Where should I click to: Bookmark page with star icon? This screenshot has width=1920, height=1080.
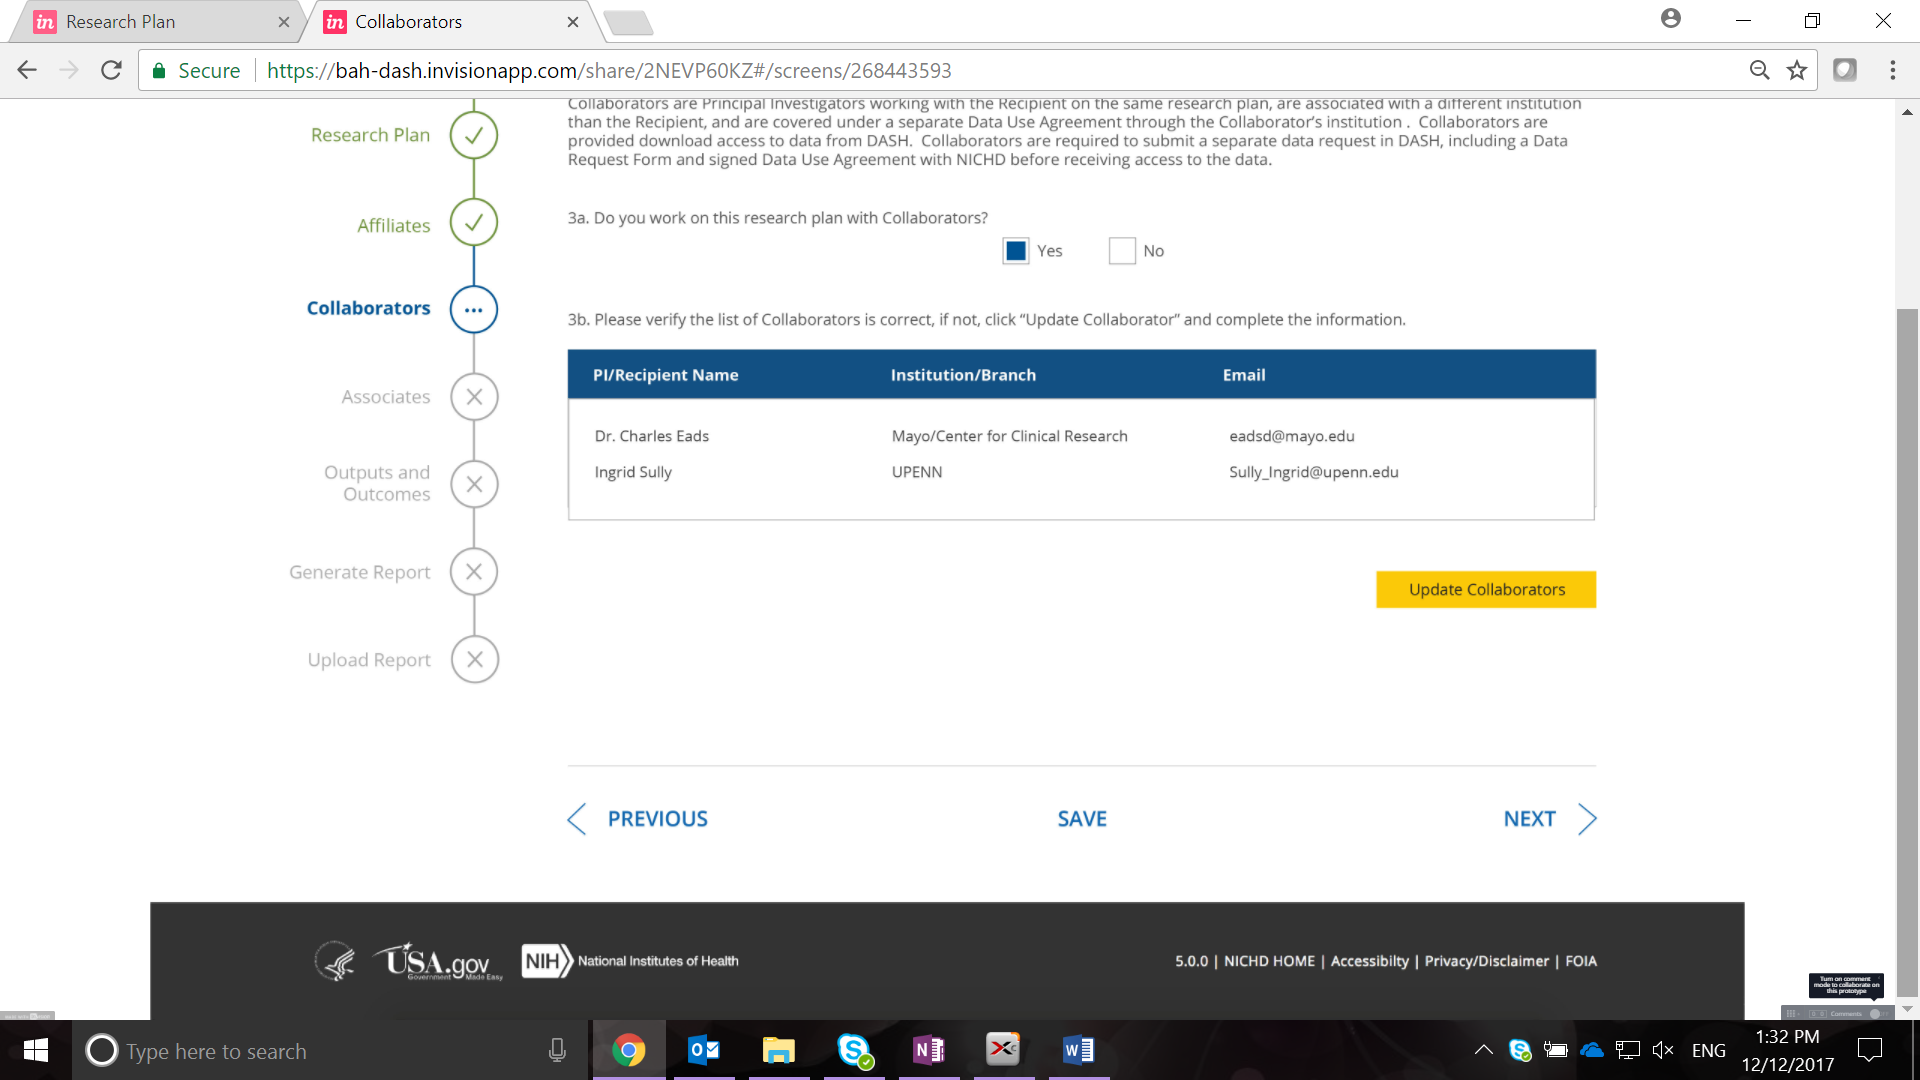(1797, 70)
